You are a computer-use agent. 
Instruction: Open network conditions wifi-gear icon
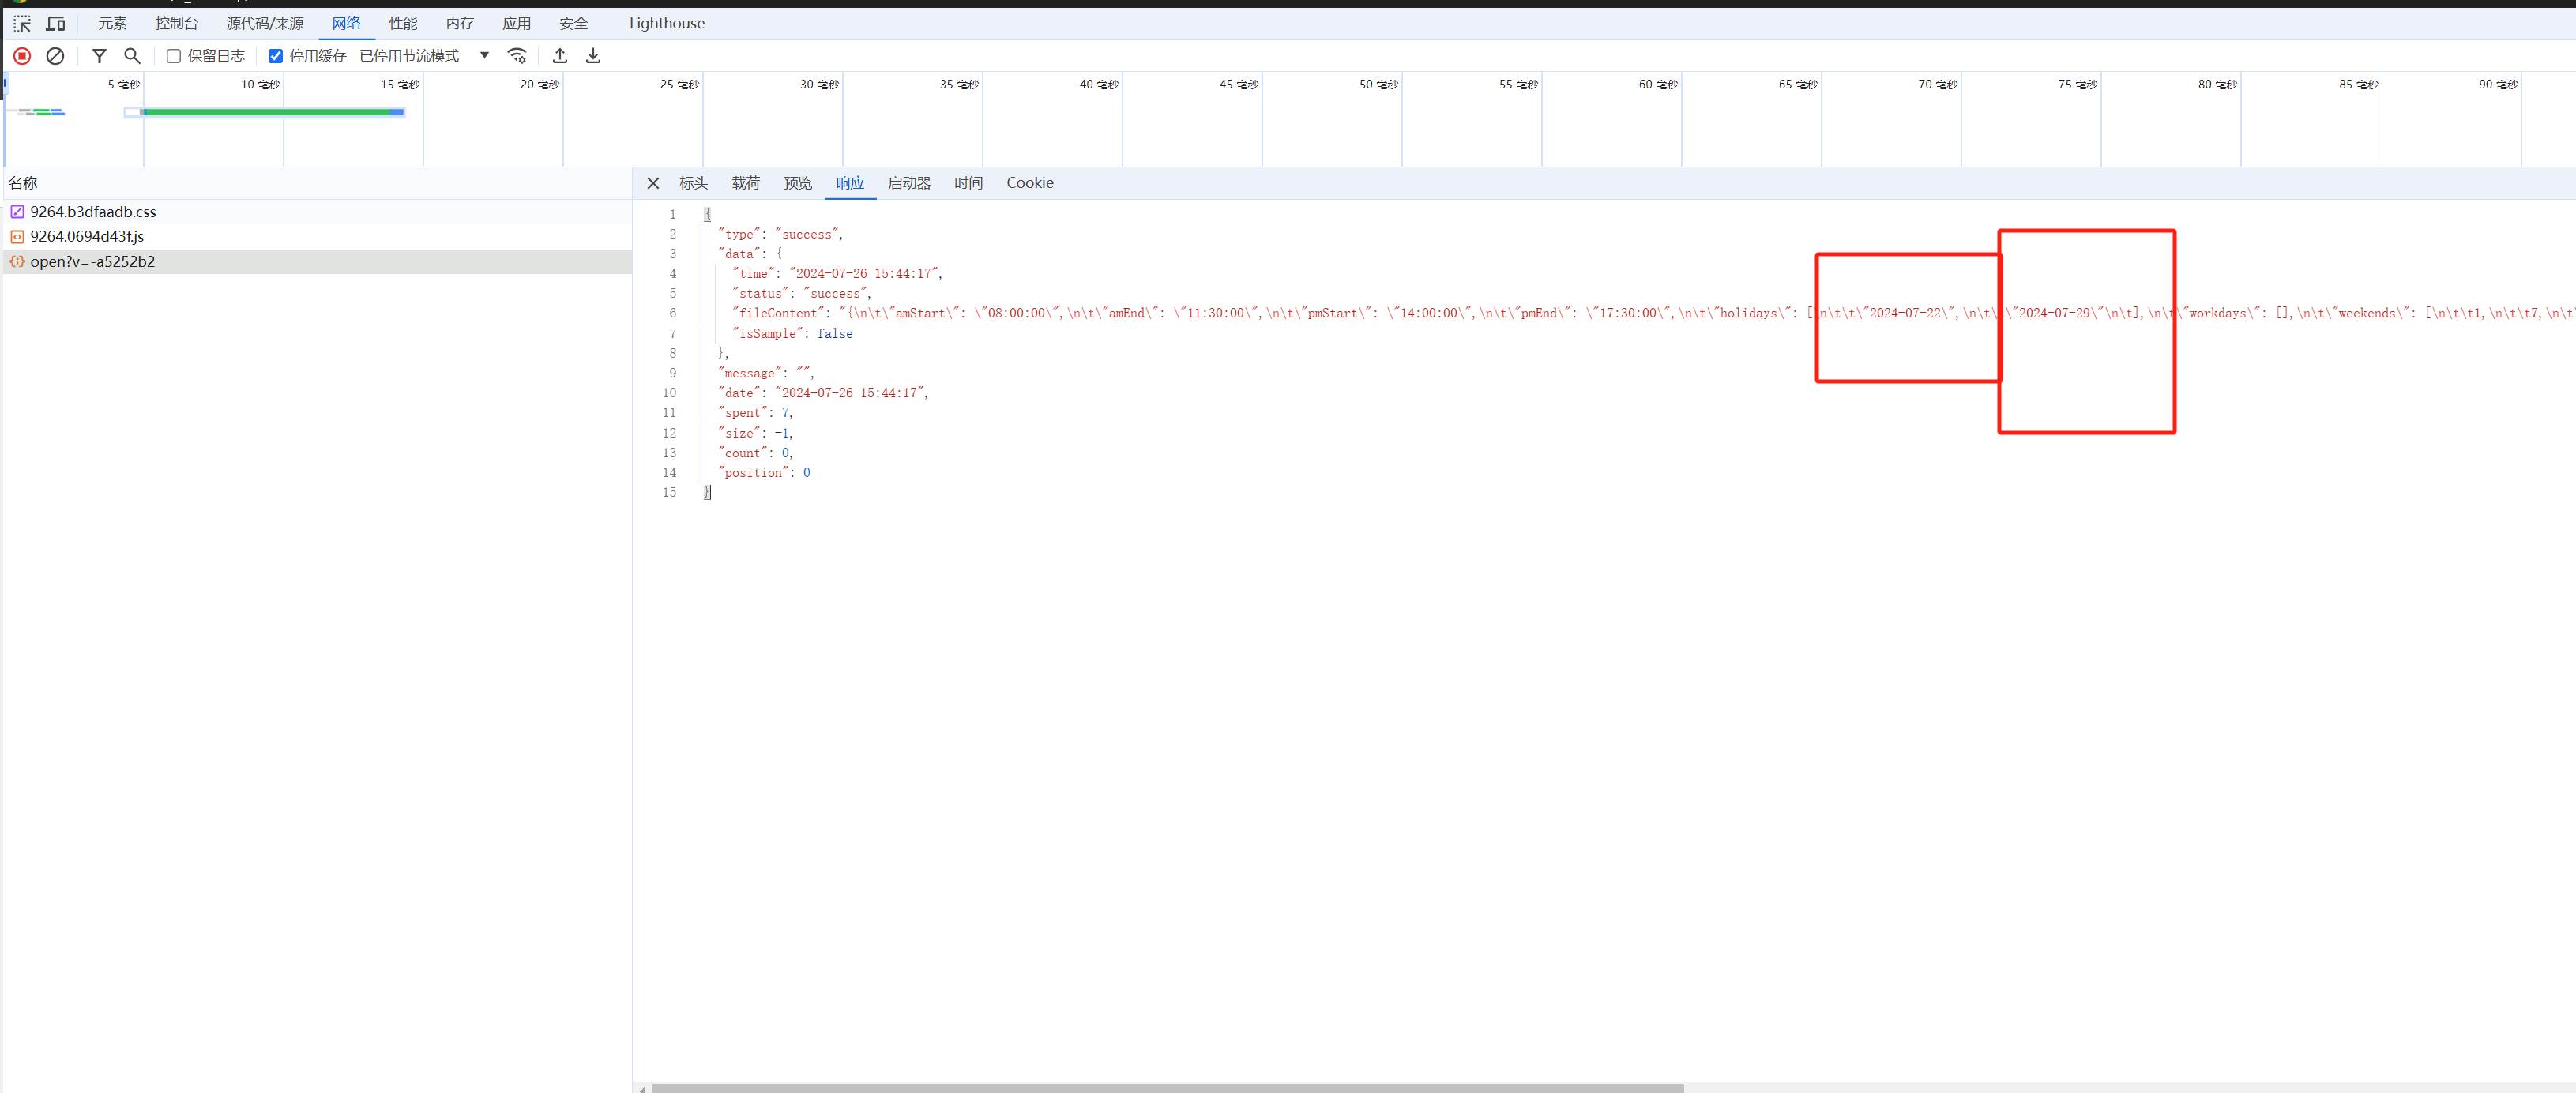517,56
